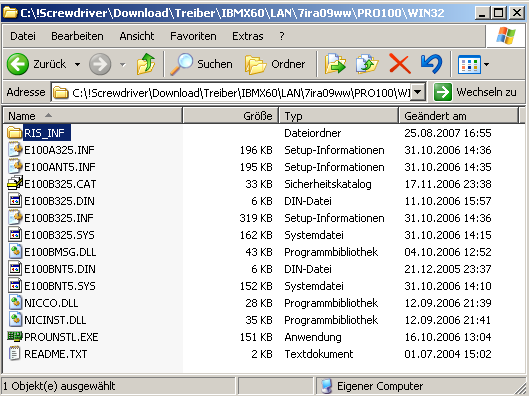The image size is (529, 396).
Task: Maximize the Explorer window
Action: 499,13
